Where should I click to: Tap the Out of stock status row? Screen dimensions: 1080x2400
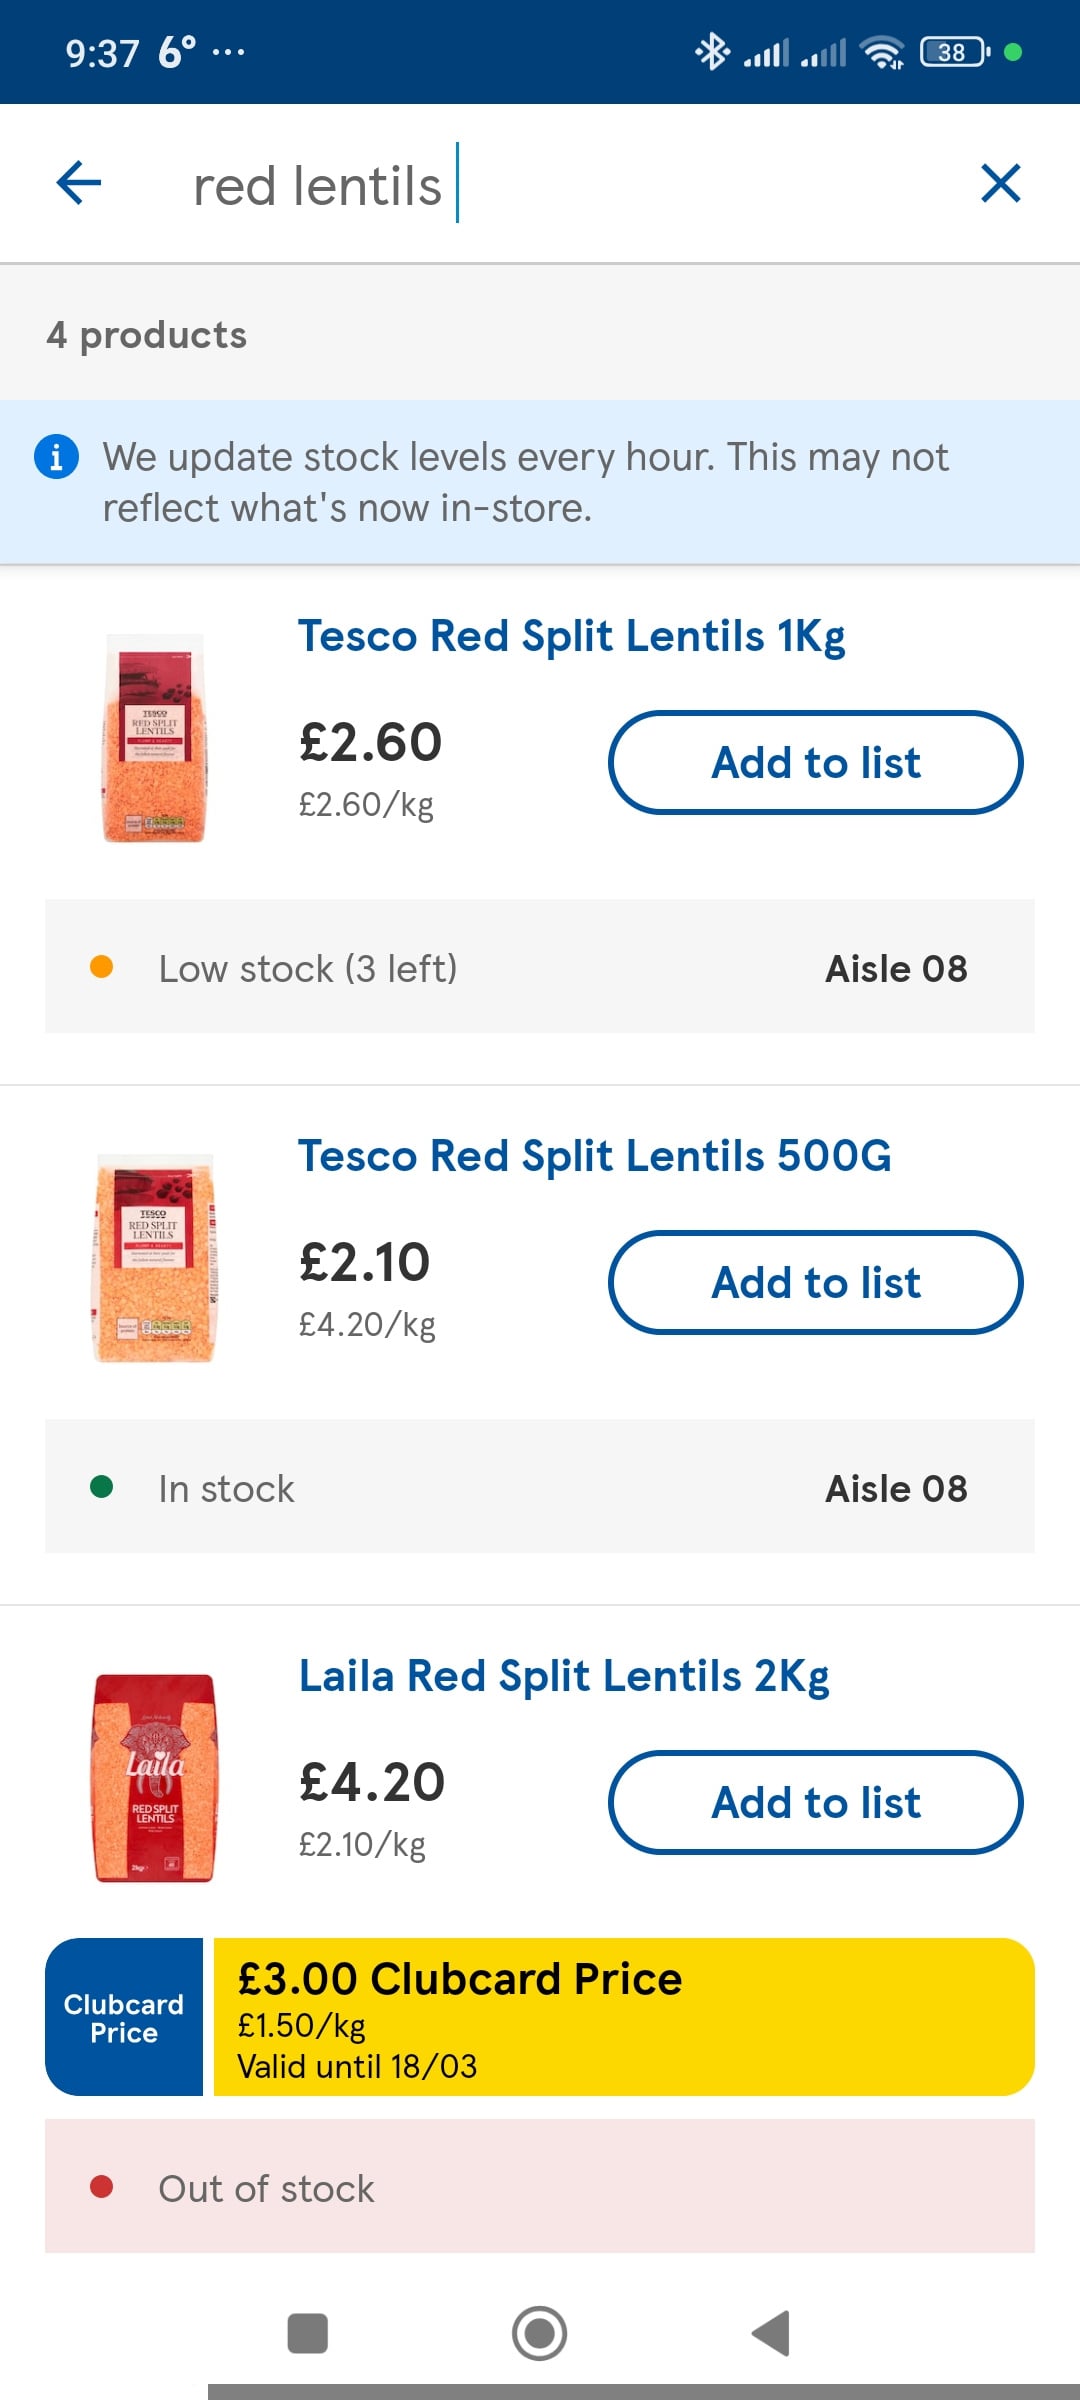[x=540, y=2187]
